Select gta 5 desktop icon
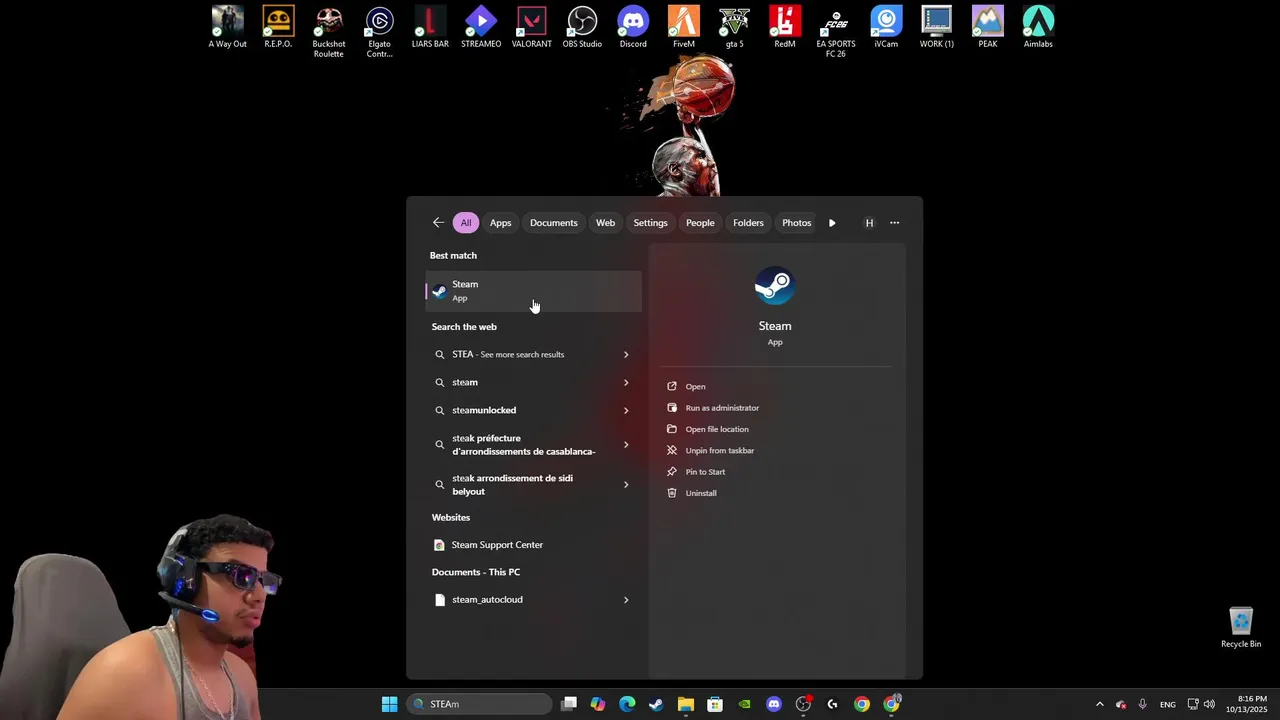The height and width of the screenshot is (720, 1280). click(x=734, y=27)
